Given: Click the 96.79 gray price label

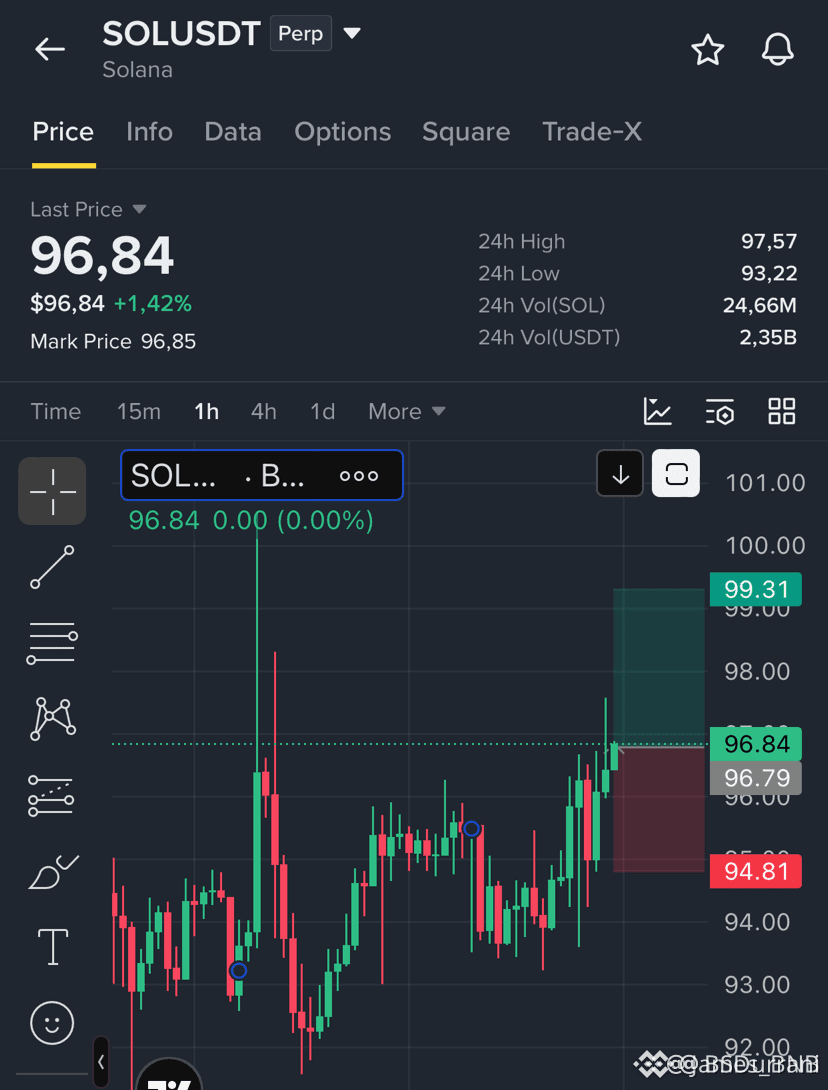Looking at the screenshot, I should pos(756,778).
